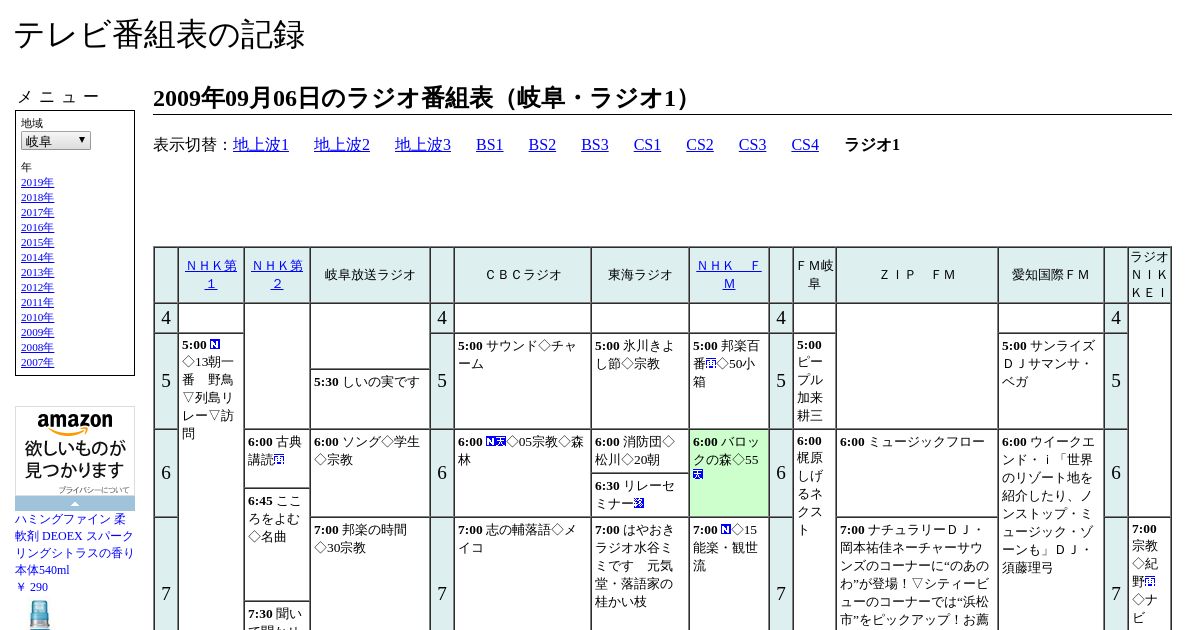Collapse the Amazon ad arrow bar
Screen dimensions: 1200x630
(75, 503)
